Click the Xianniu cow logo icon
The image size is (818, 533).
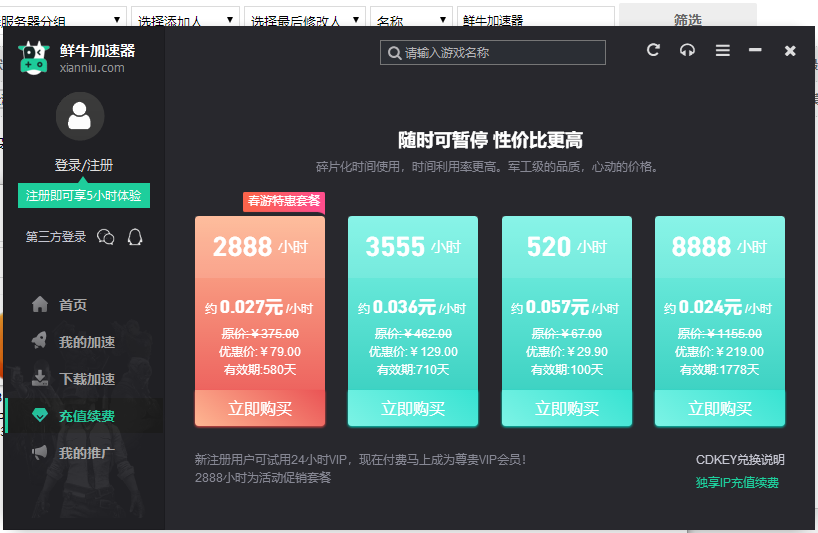[33, 58]
